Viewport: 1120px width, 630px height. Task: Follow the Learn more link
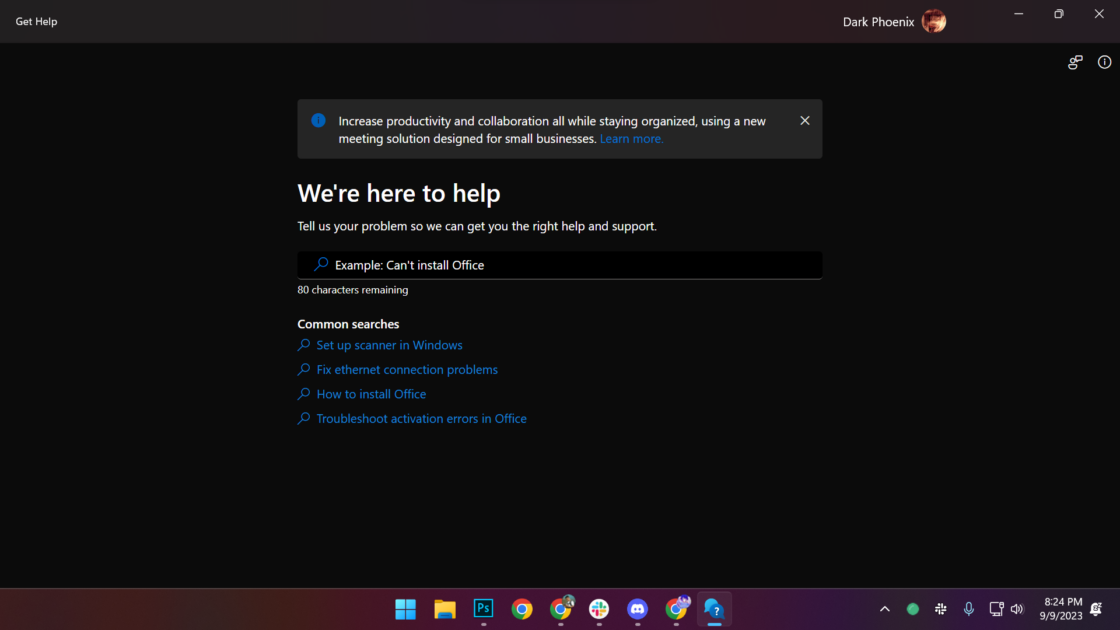click(631, 139)
